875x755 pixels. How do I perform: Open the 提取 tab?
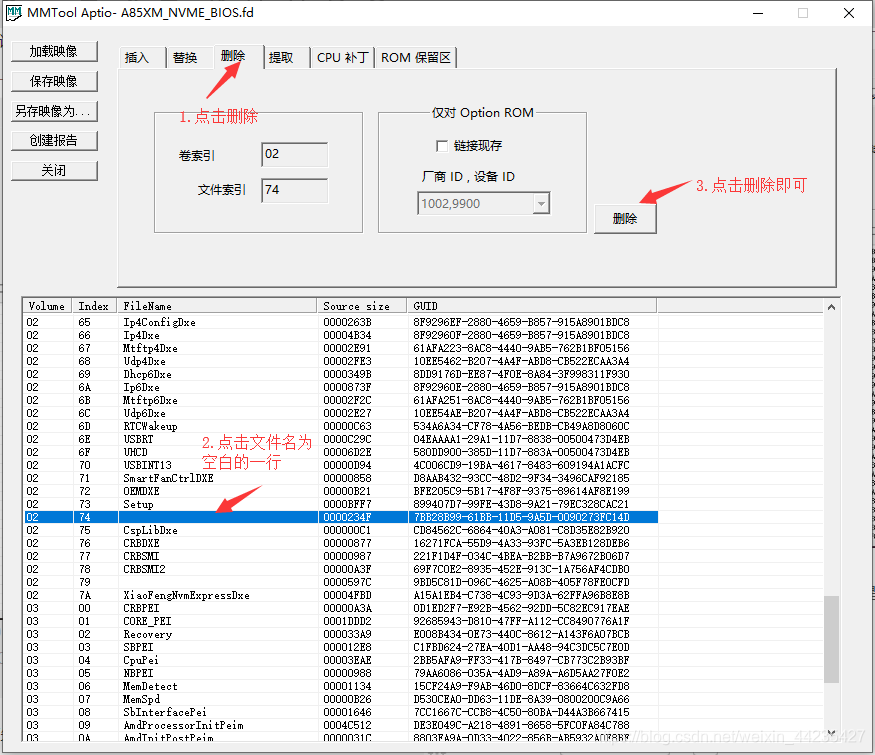coord(286,57)
